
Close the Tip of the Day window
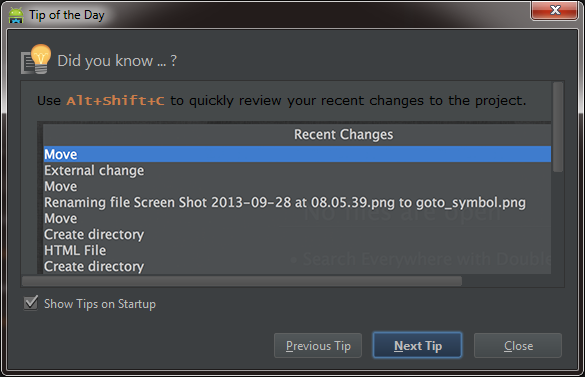coord(555,10)
